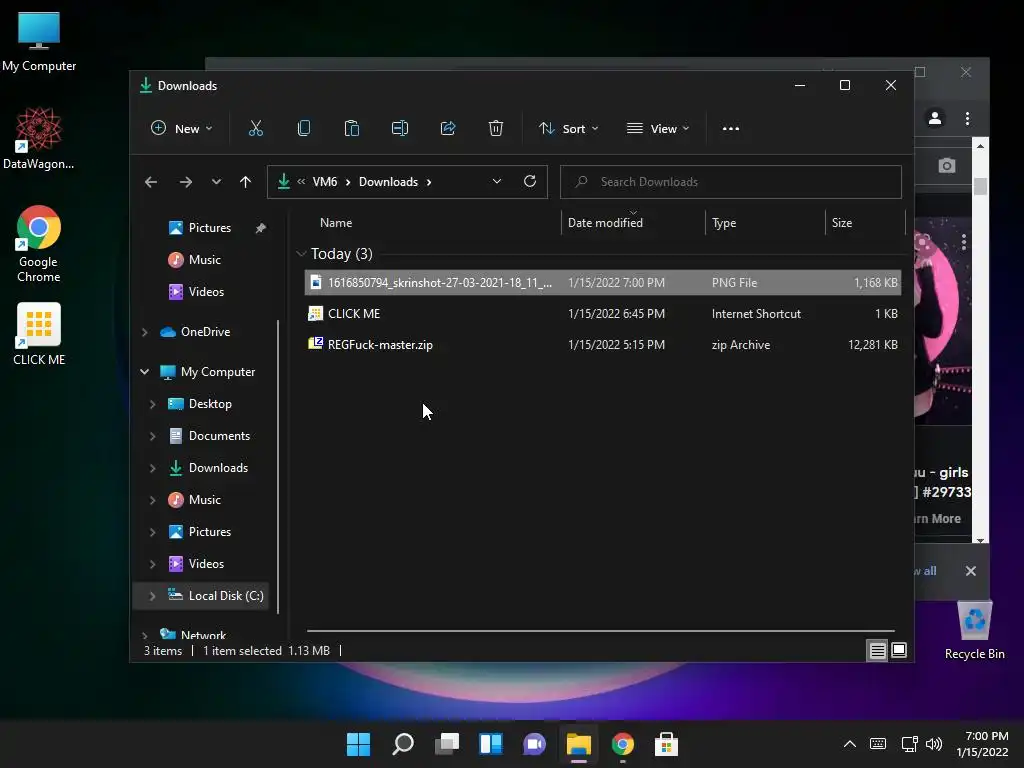Click the Cut scissors icon in toolbar
The height and width of the screenshot is (768, 1024).
tap(255, 129)
